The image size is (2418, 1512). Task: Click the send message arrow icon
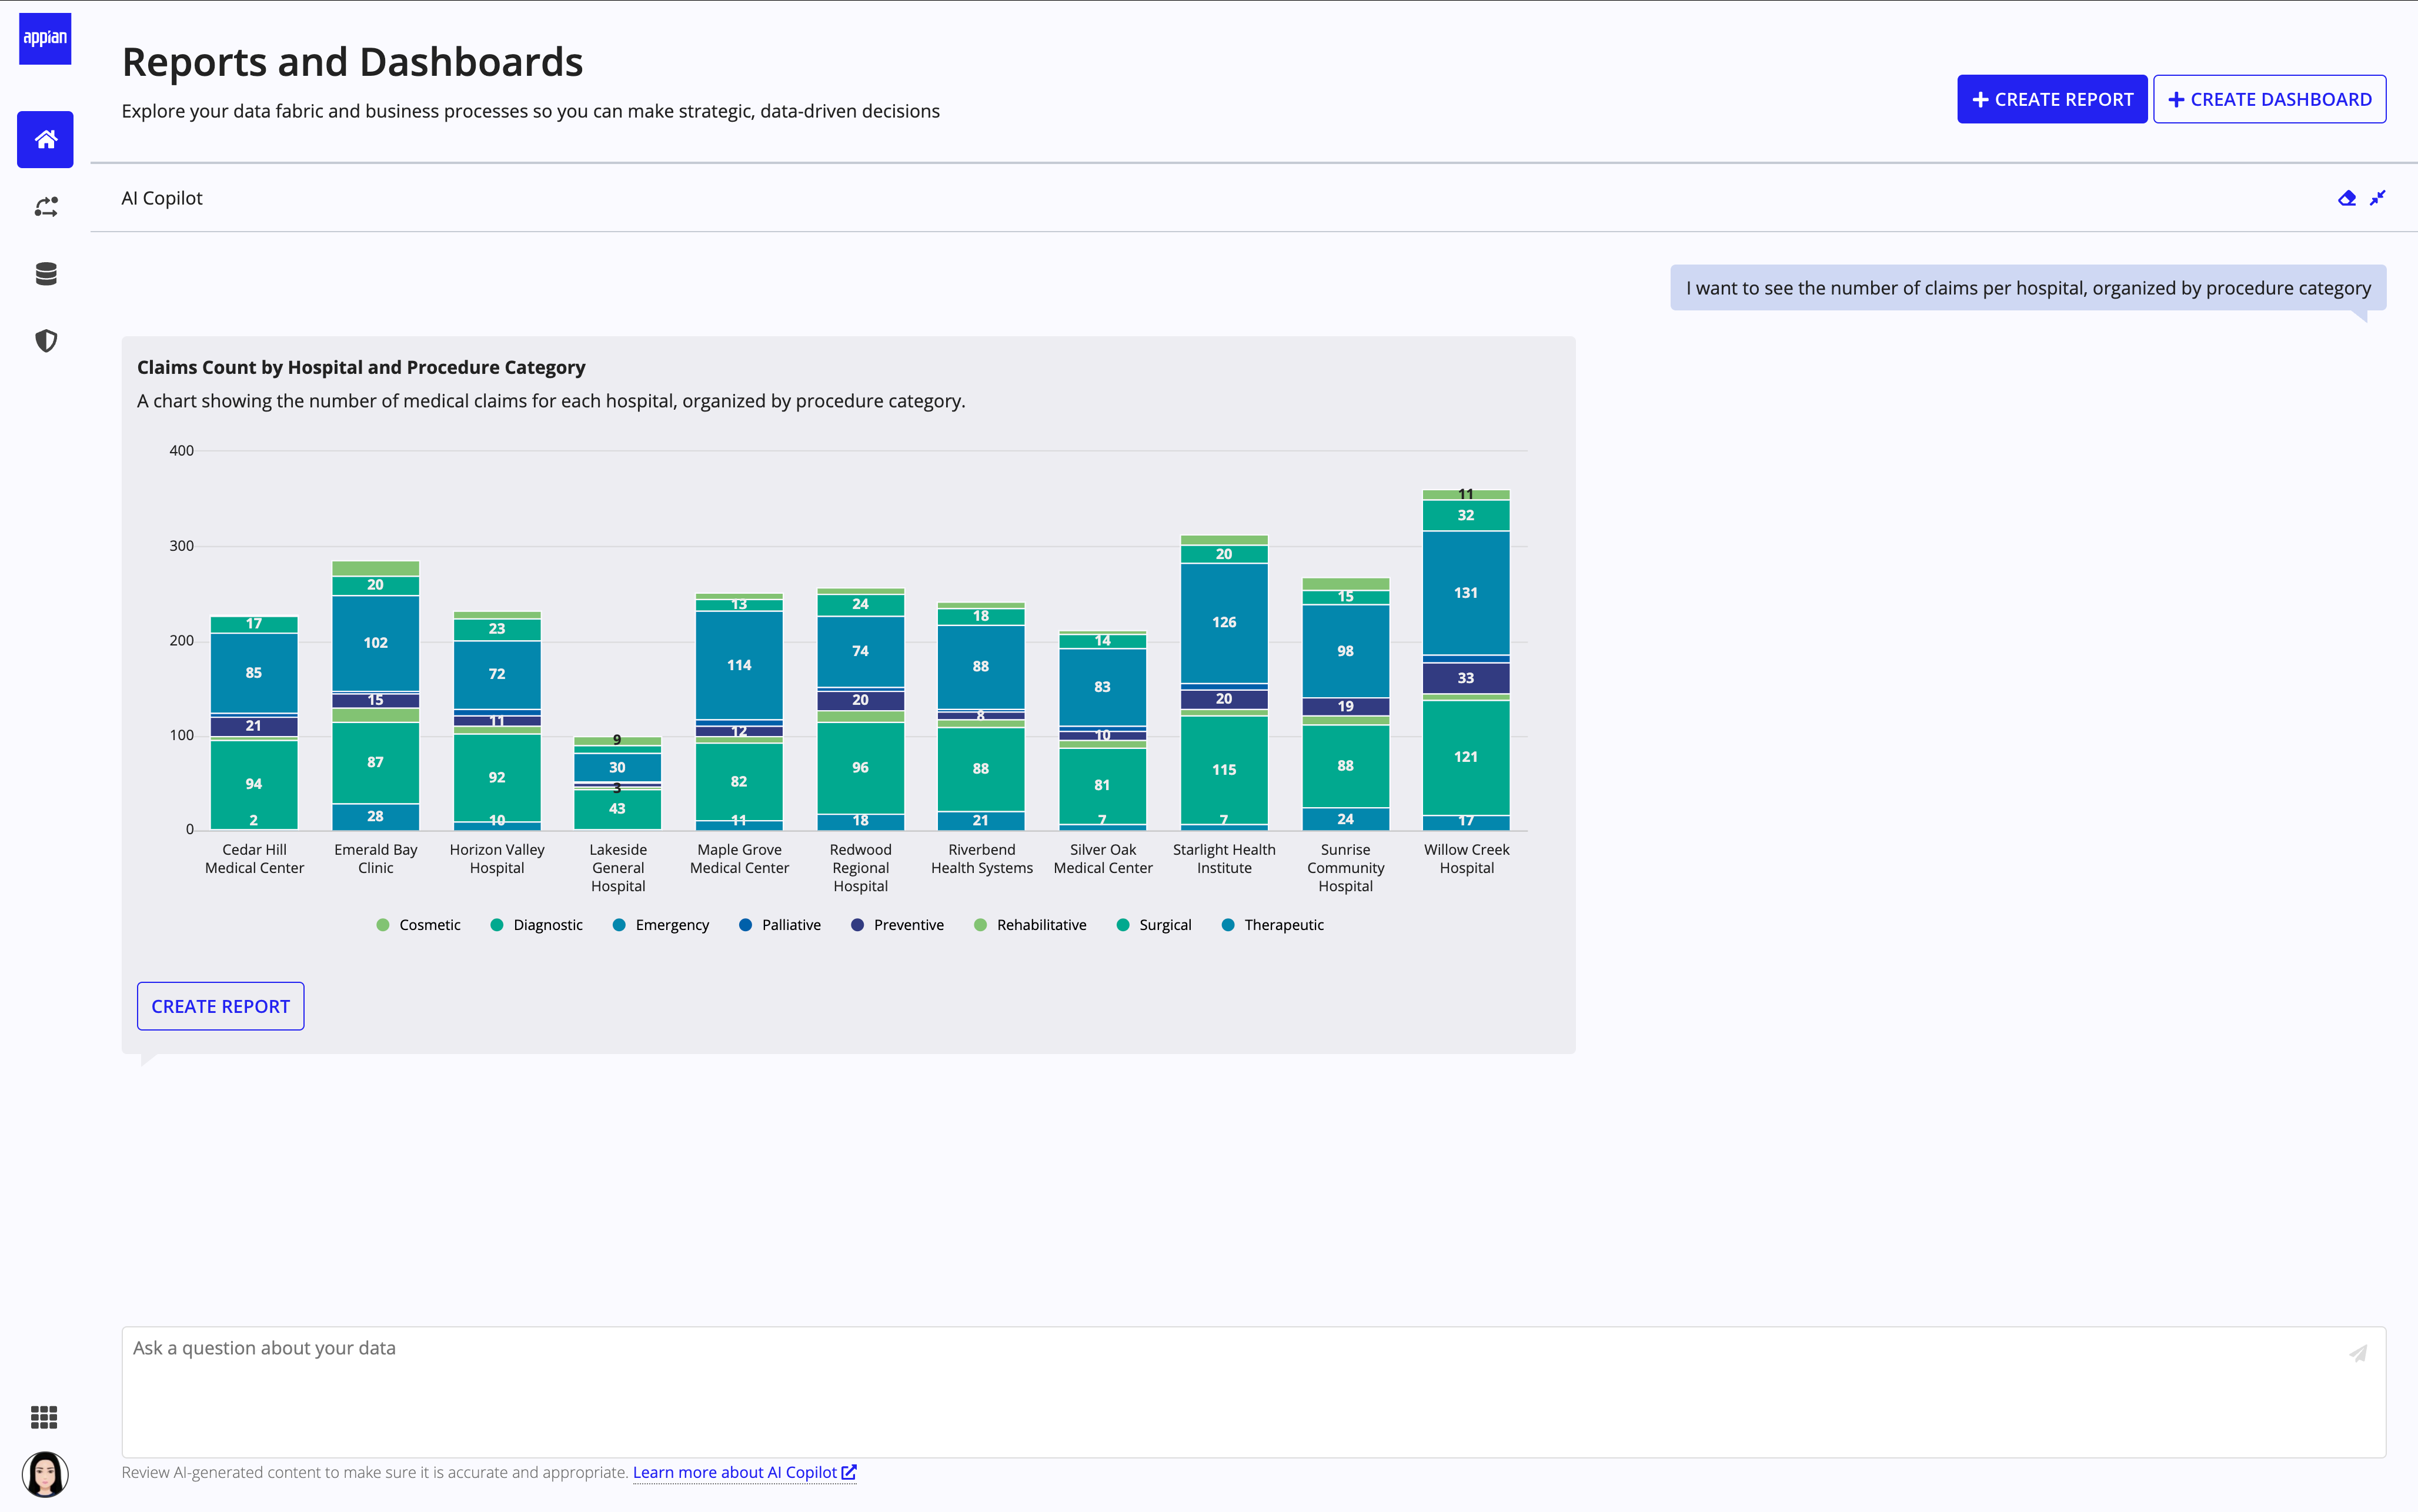pos(2358,1353)
